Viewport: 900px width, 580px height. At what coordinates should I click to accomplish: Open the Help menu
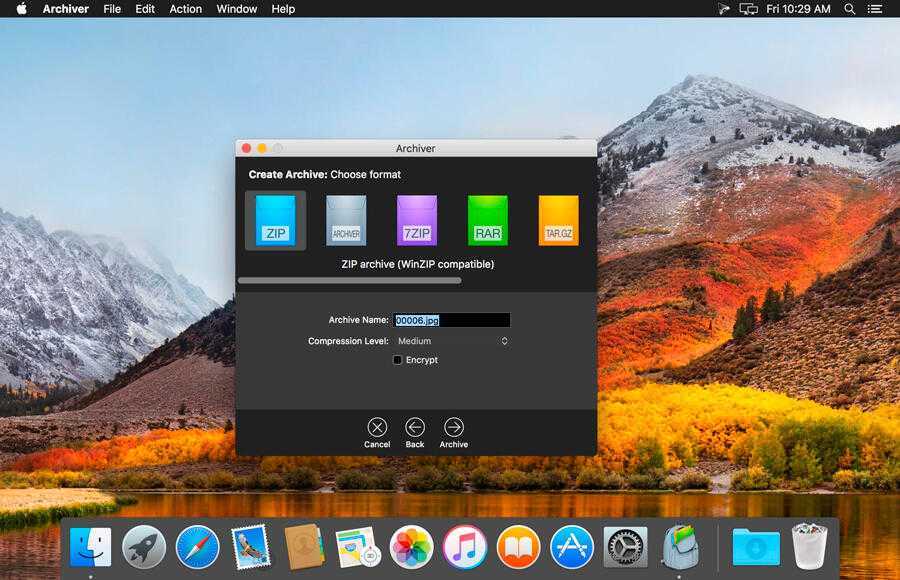[x=283, y=9]
